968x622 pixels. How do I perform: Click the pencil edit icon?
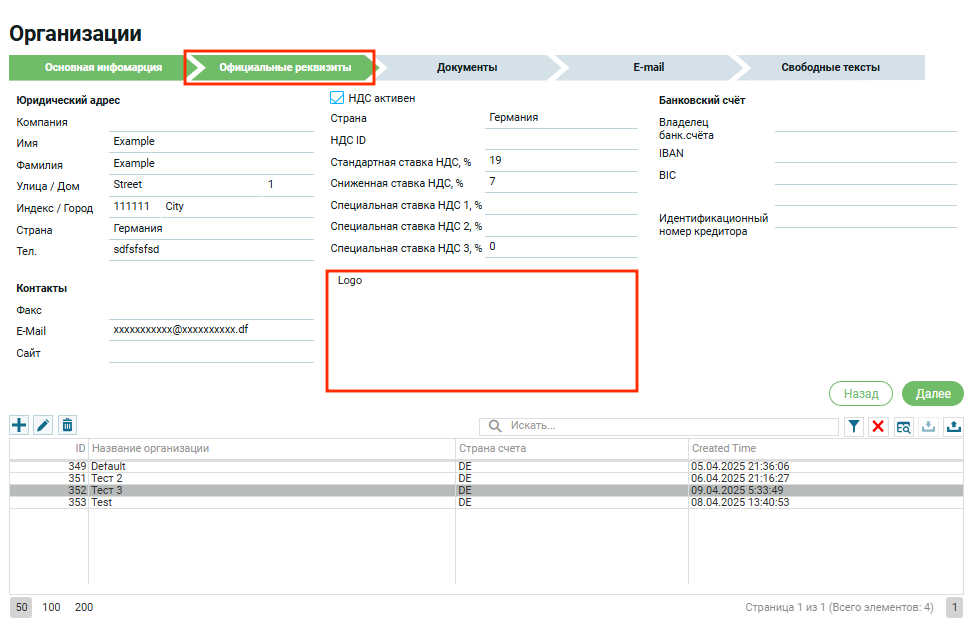43,425
